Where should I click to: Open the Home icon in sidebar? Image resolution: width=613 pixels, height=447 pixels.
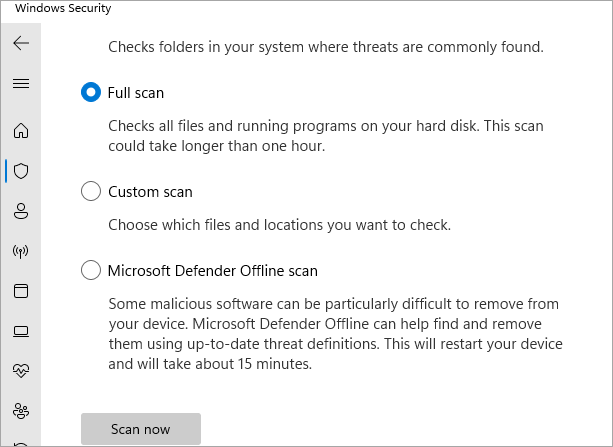click(20, 130)
